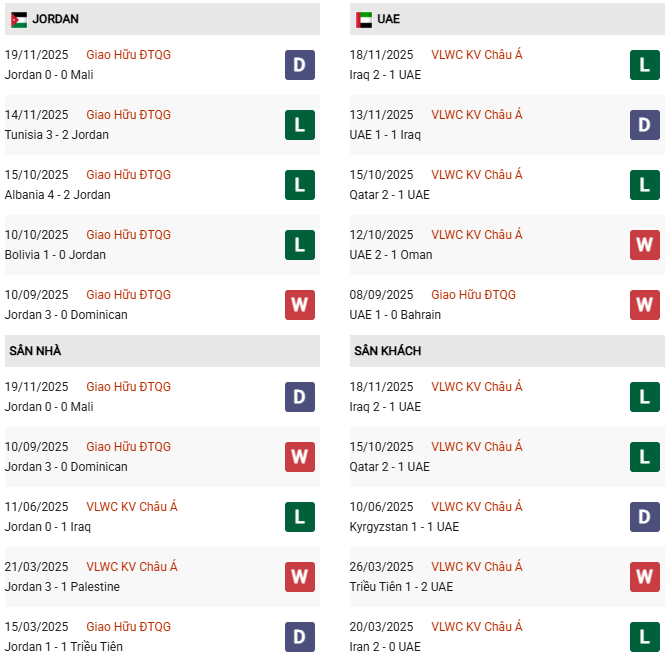Click D badge for UAE 1-1 Iraq
Screen dimensions: 666x659
click(x=645, y=125)
